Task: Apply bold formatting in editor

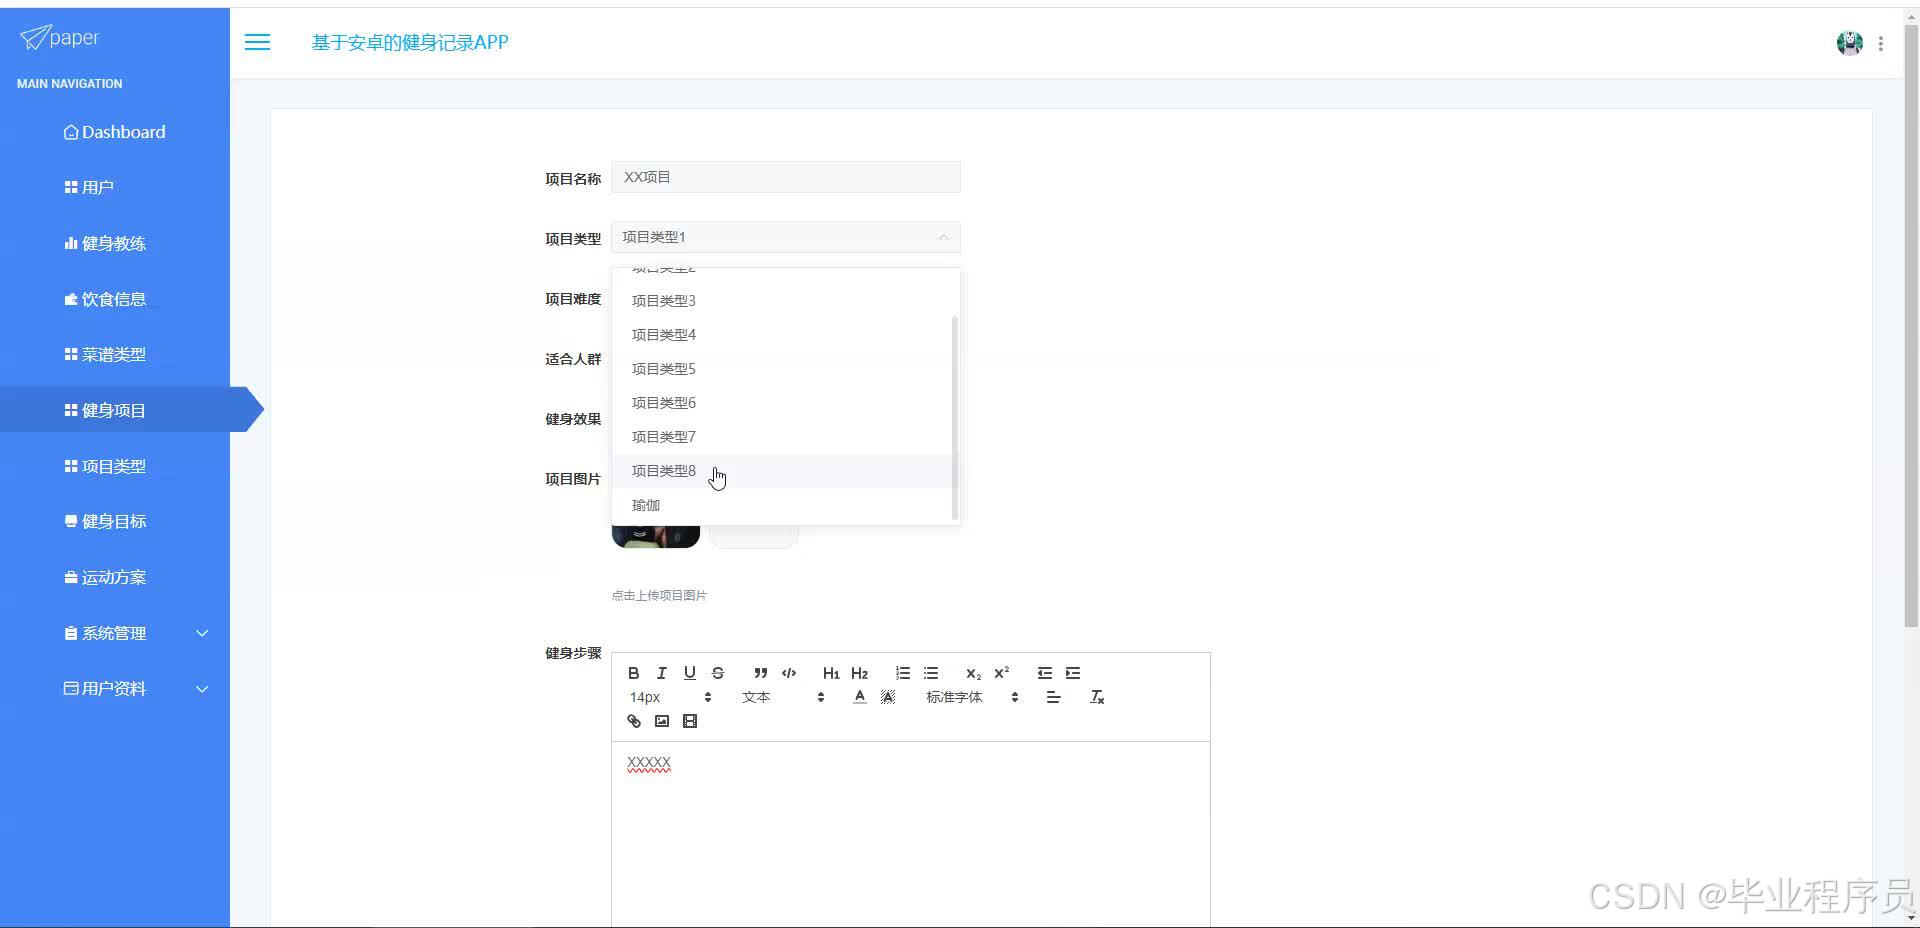Action: 633,673
